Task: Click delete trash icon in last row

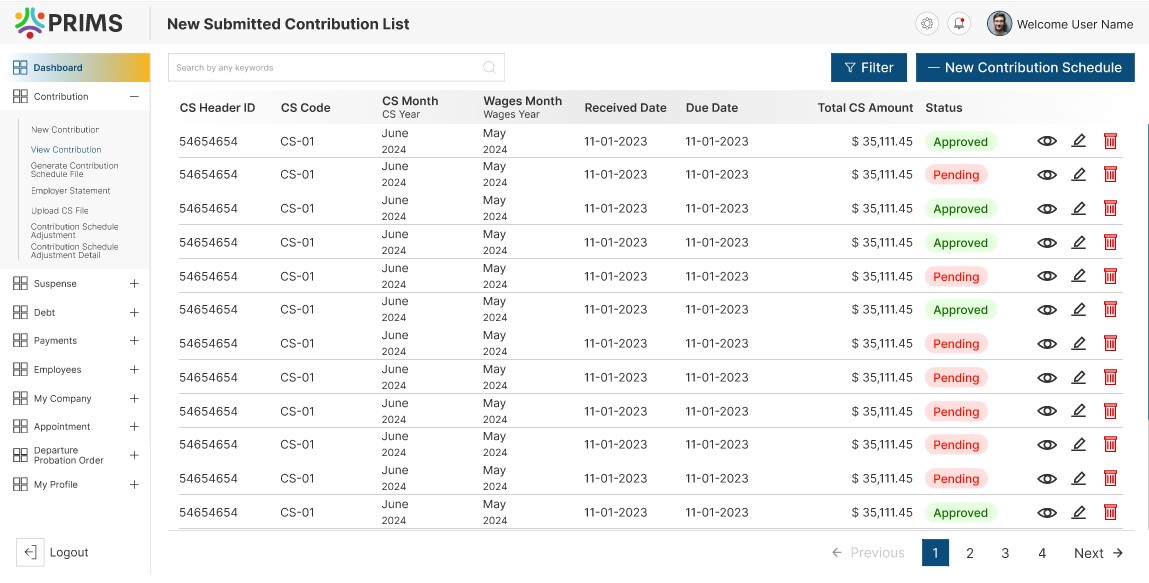Action: pos(1110,512)
